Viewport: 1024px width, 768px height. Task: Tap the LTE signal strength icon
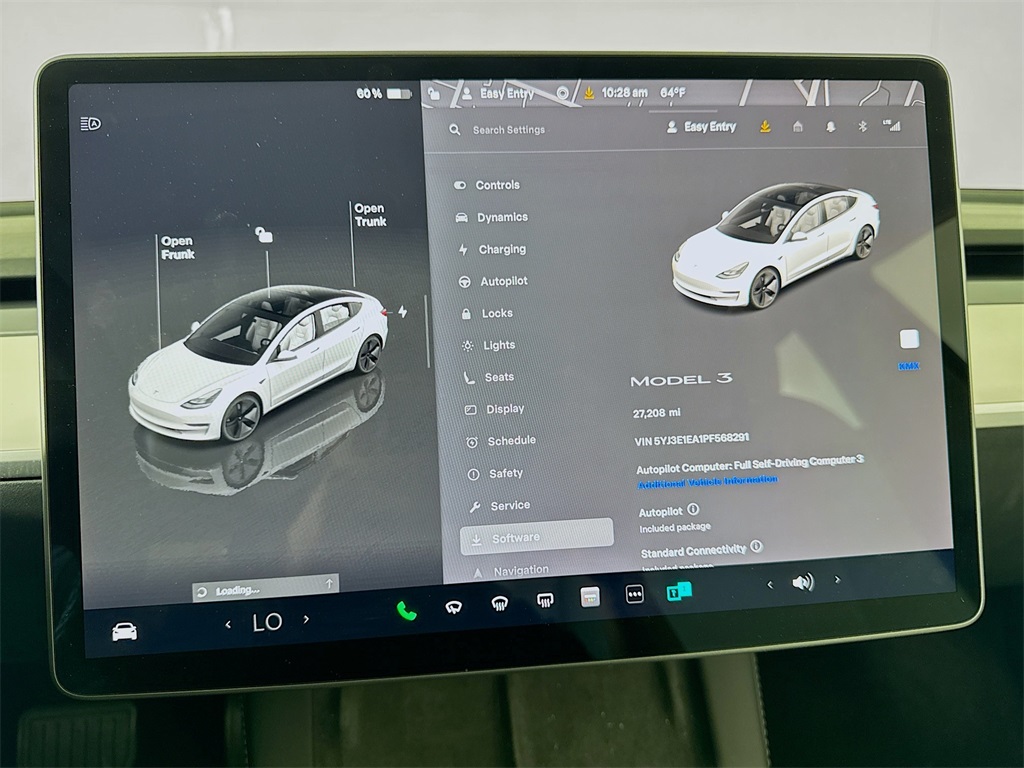point(891,125)
